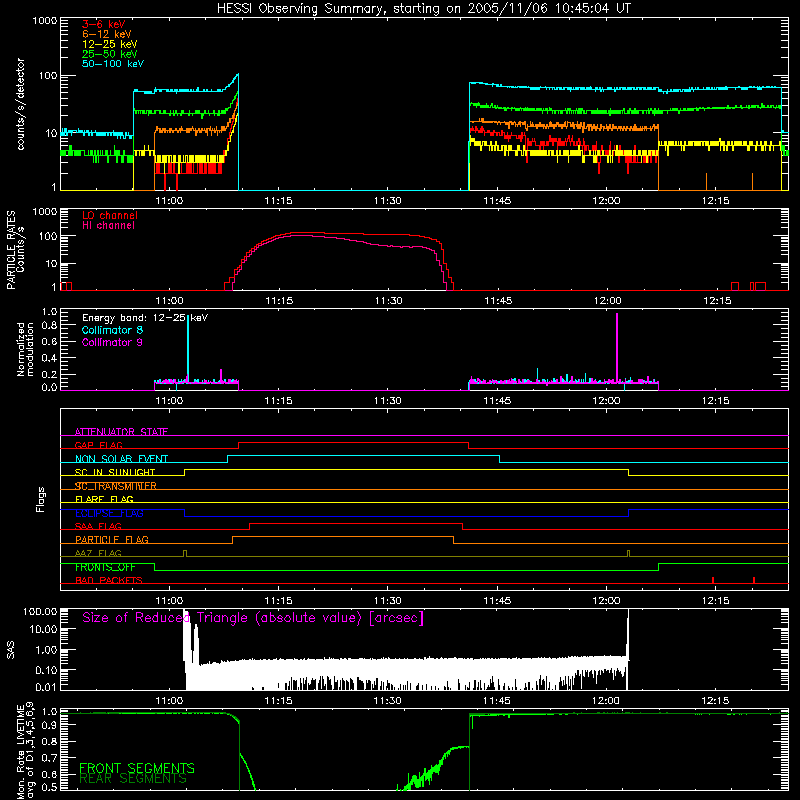
Task: Click the FLARE_FLAG label
Action: (x=104, y=499)
